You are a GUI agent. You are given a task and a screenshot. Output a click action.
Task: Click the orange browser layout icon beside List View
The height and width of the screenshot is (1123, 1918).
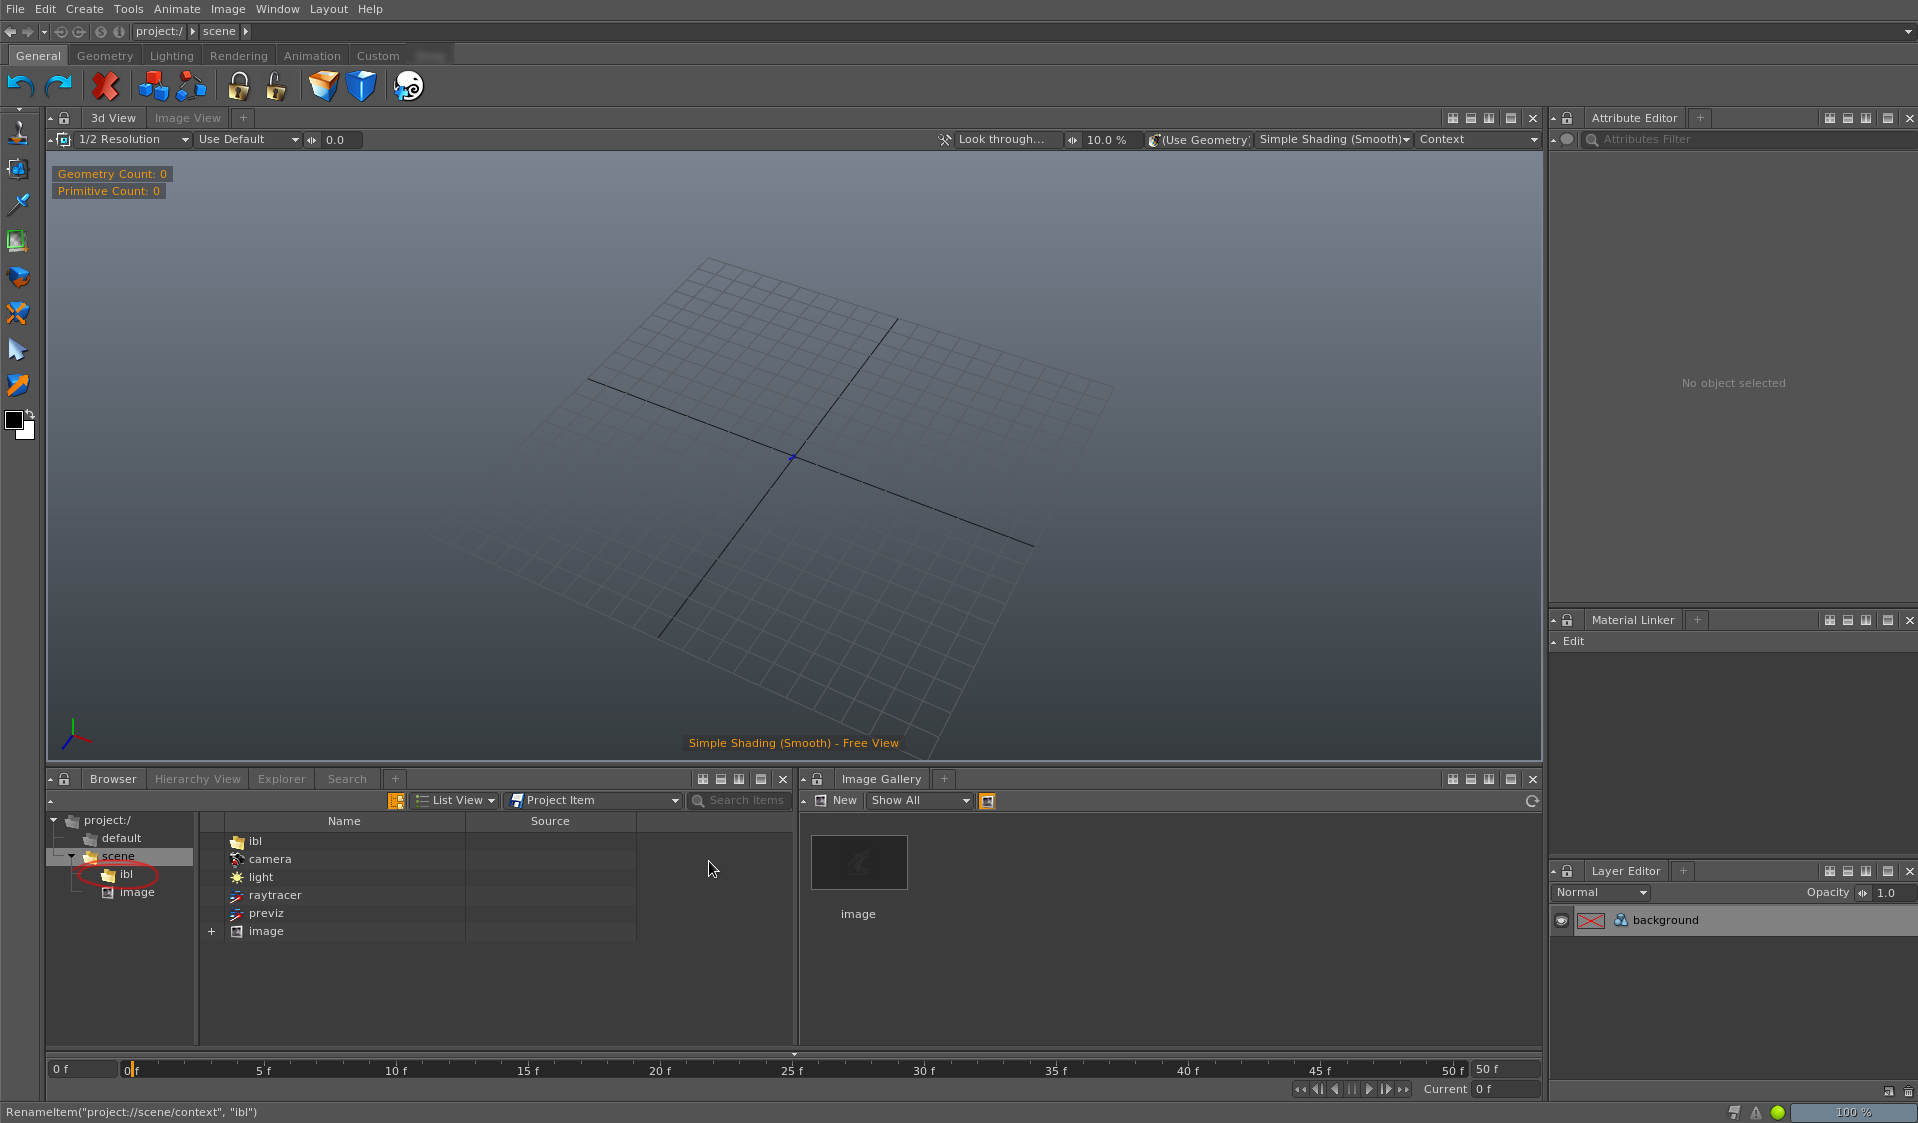tap(396, 801)
